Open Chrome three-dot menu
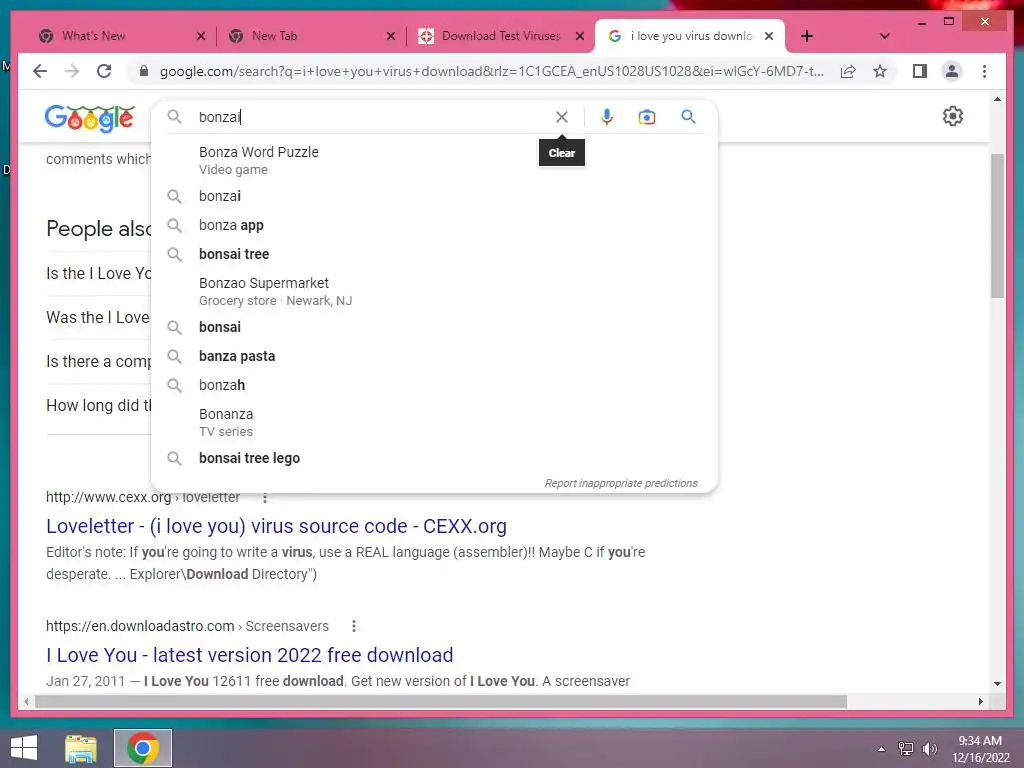The image size is (1024, 768). pyautogui.click(x=984, y=71)
